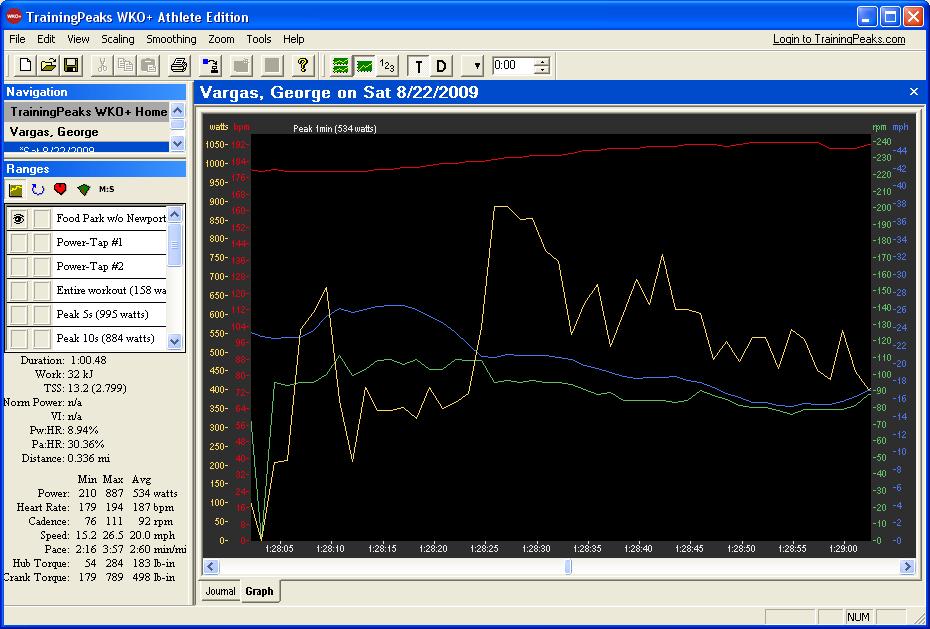Screen dimensions: 930x629
Task: Select the power ranges chart icon
Action: (x=16, y=189)
